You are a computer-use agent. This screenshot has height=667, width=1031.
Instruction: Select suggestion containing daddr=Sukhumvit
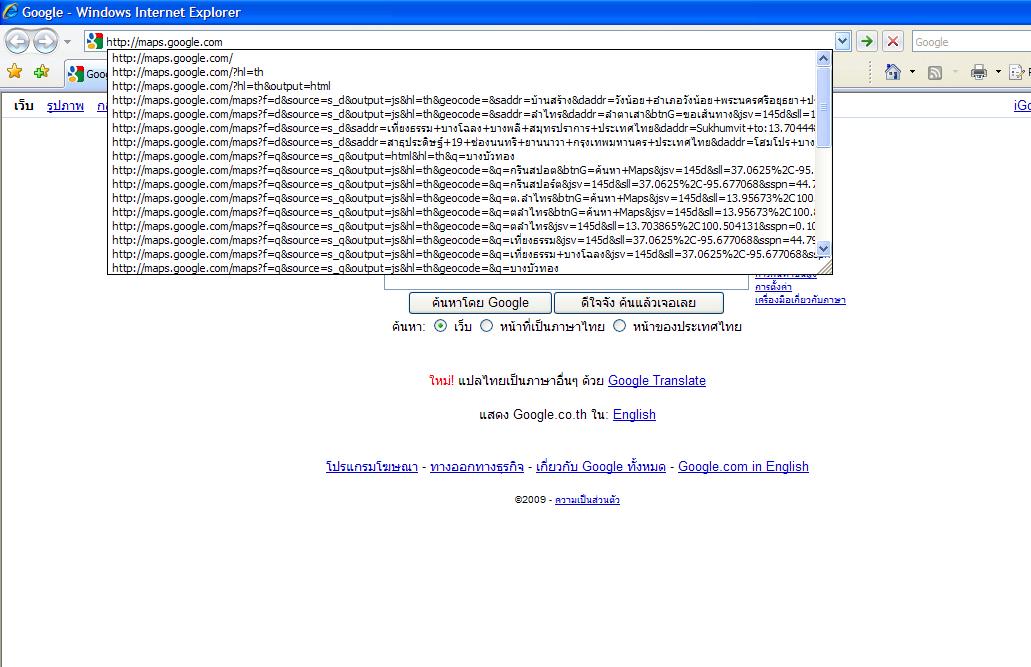(461, 128)
